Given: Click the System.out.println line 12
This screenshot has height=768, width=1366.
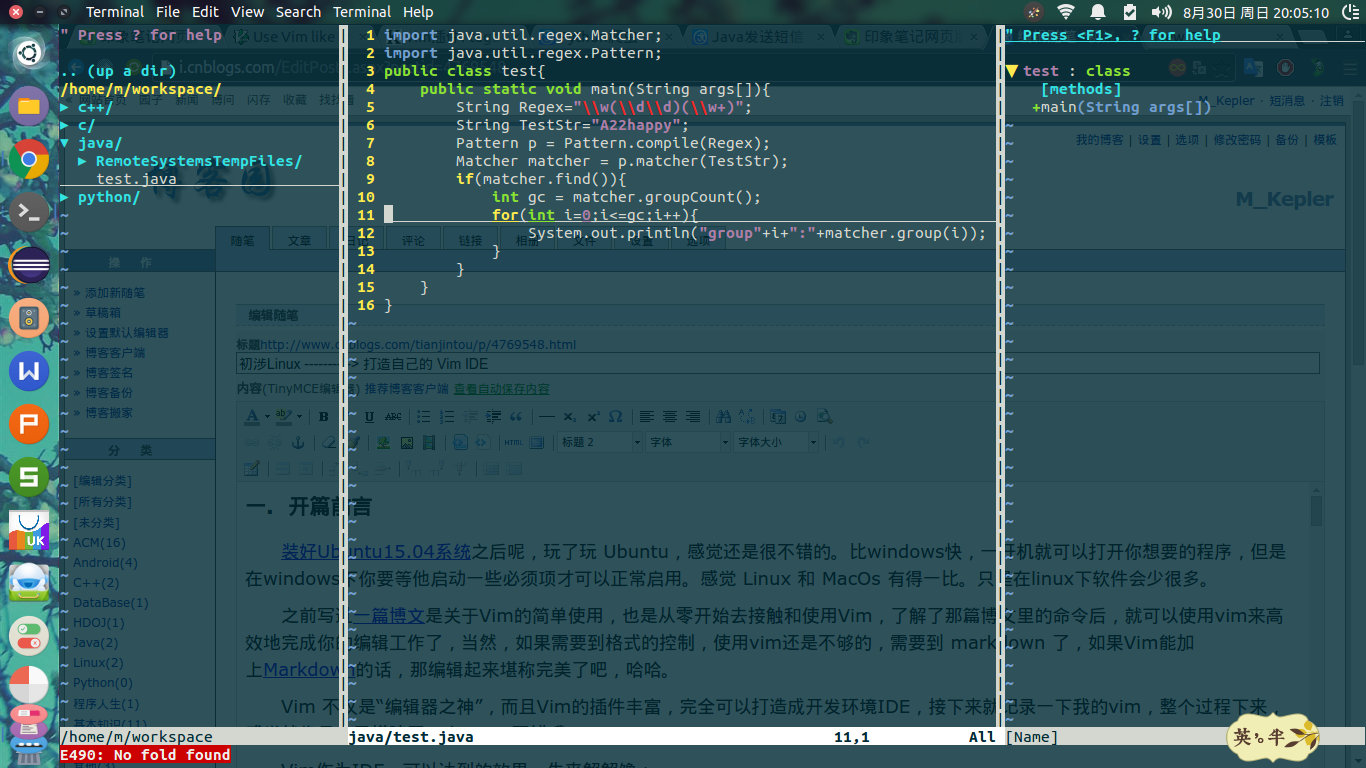Looking at the screenshot, I should coord(757,233).
